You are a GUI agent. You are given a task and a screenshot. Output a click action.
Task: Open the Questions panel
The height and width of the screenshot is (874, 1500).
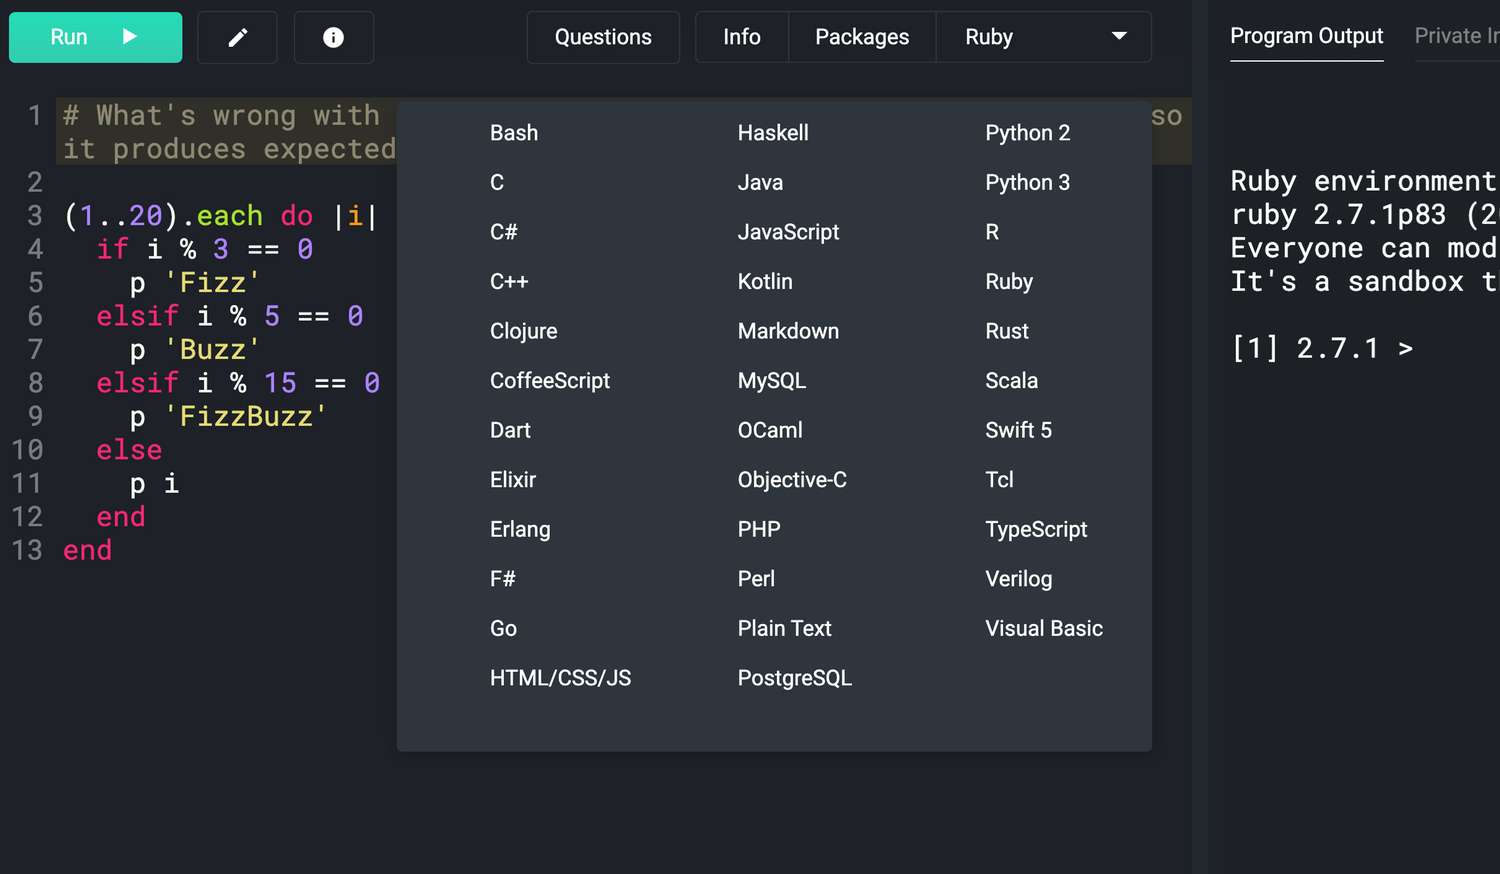(603, 37)
